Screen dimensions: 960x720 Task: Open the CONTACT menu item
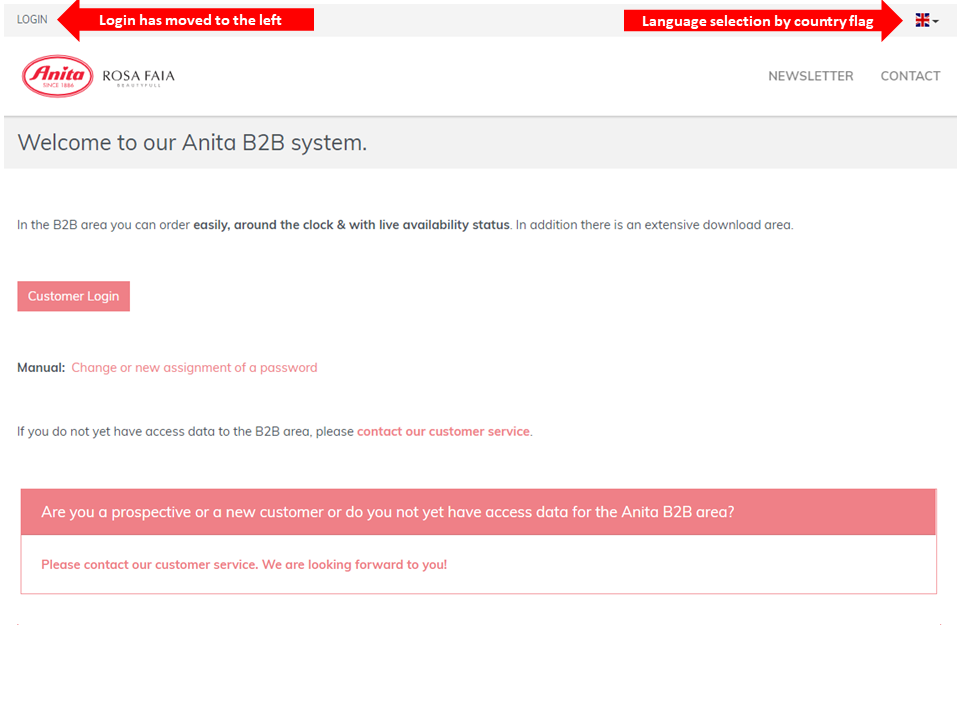tap(910, 76)
